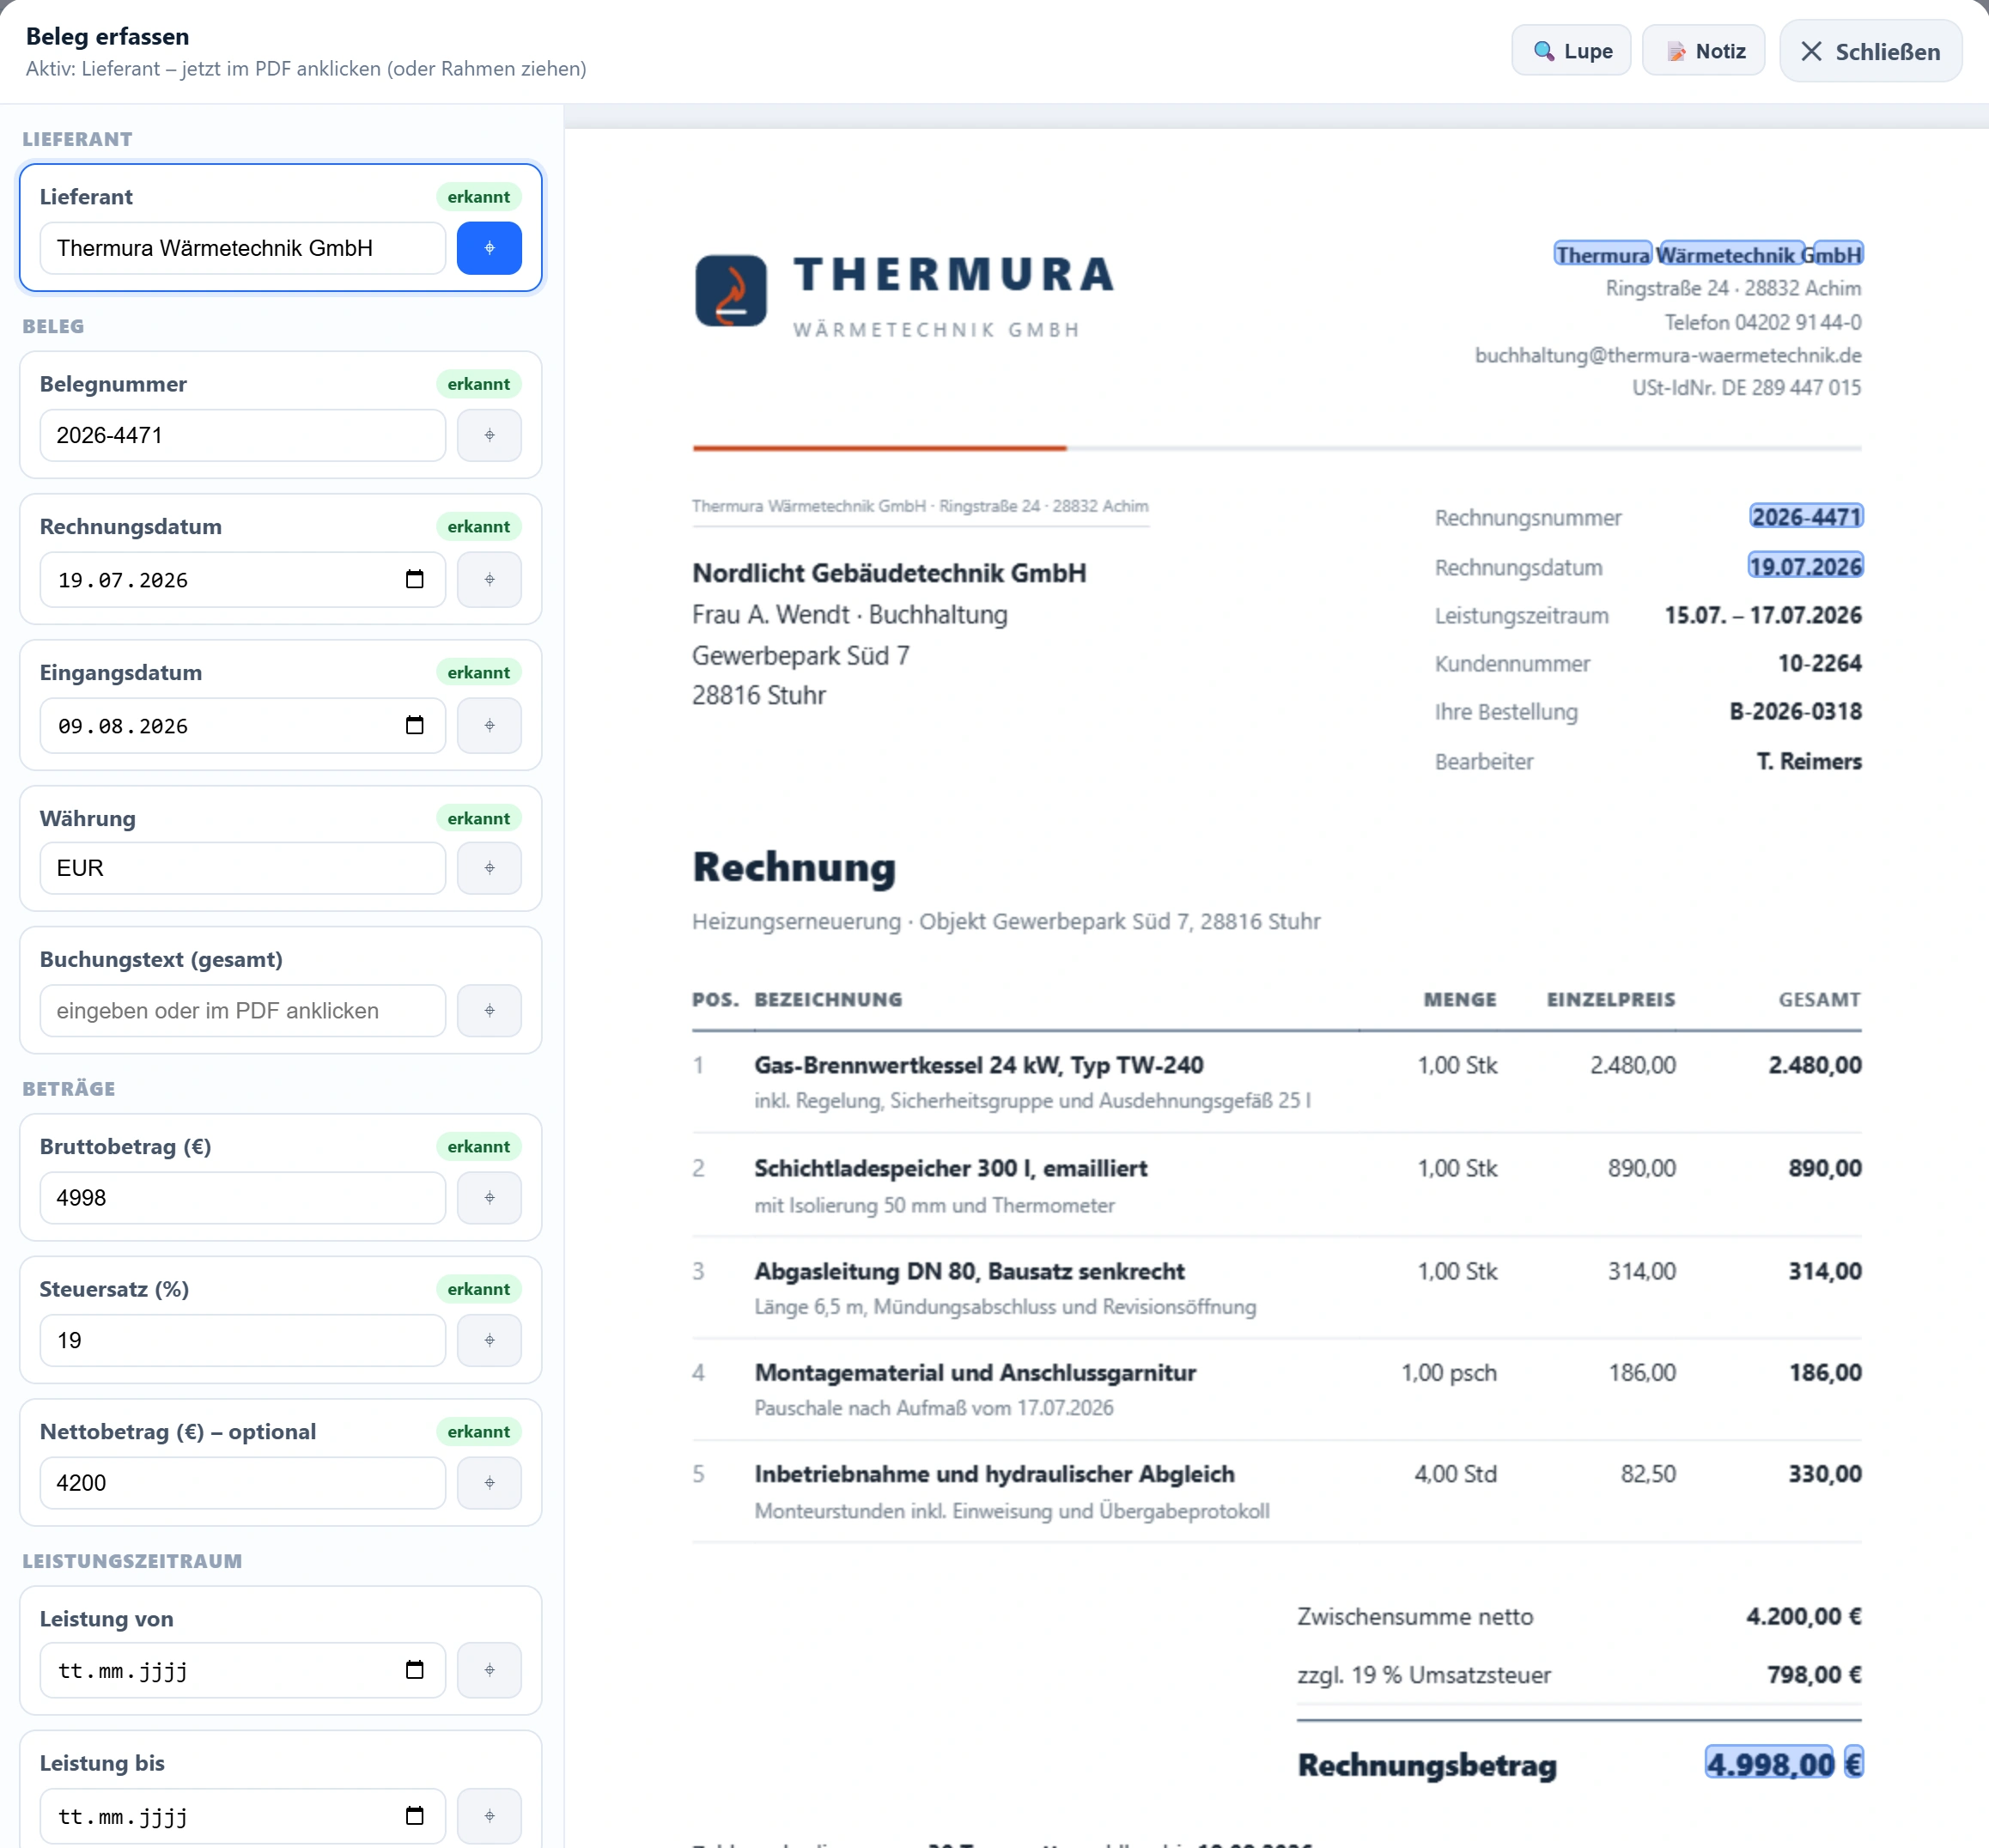Click the Währung field containing EUR
This screenshot has width=1989, height=1848.
click(243, 868)
